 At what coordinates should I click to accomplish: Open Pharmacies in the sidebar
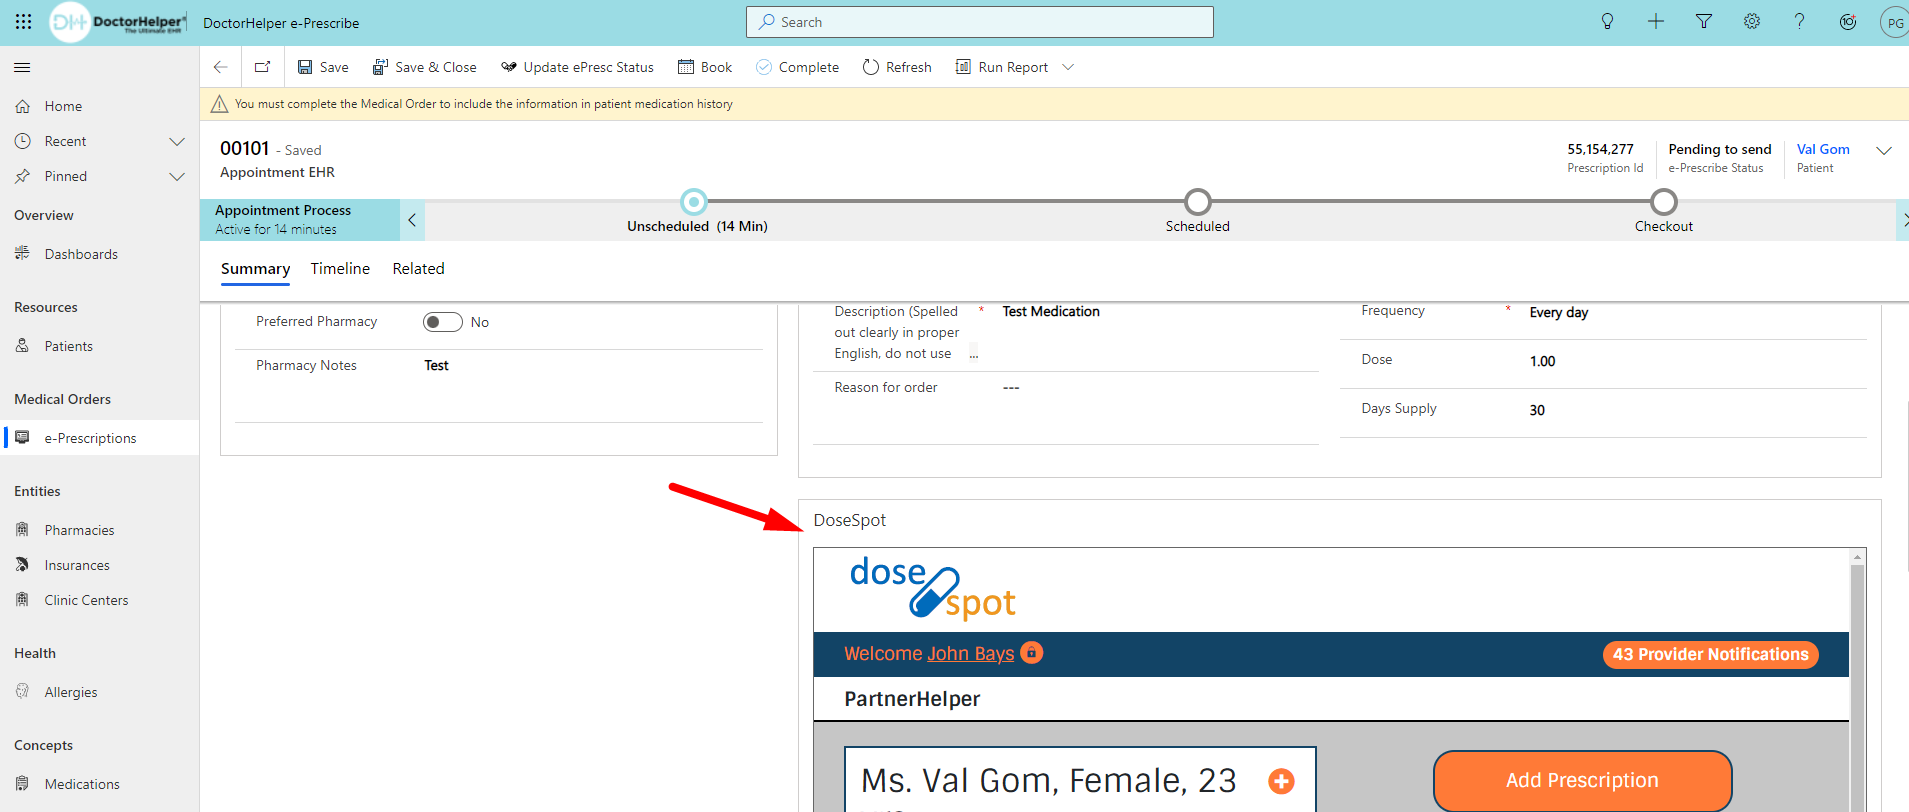[x=79, y=530]
